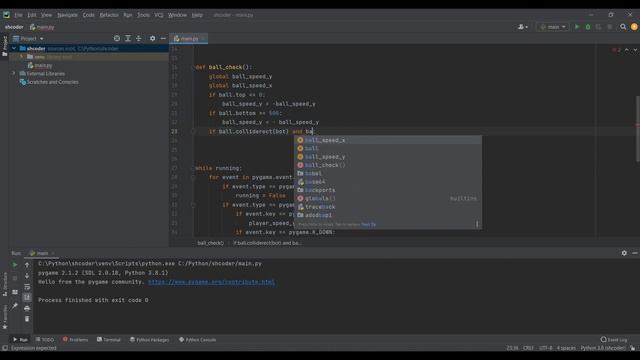This screenshot has height=360, width=640.
Task: Click Select Opened File target icon in Project panel
Action: click(117, 38)
